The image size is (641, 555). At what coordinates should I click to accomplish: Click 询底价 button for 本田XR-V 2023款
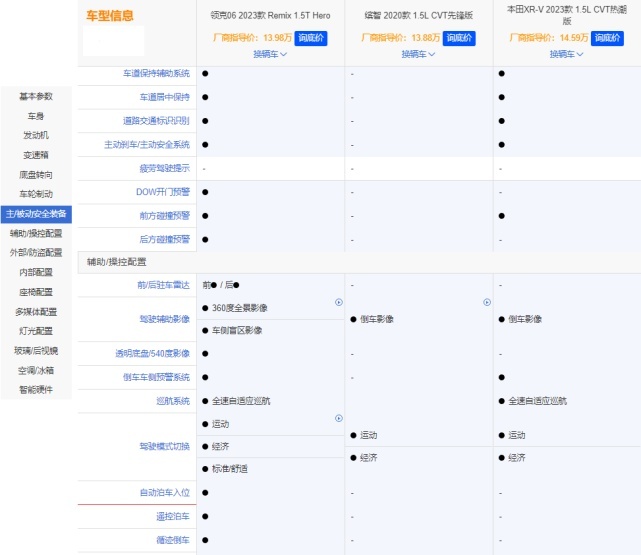point(607,38)
